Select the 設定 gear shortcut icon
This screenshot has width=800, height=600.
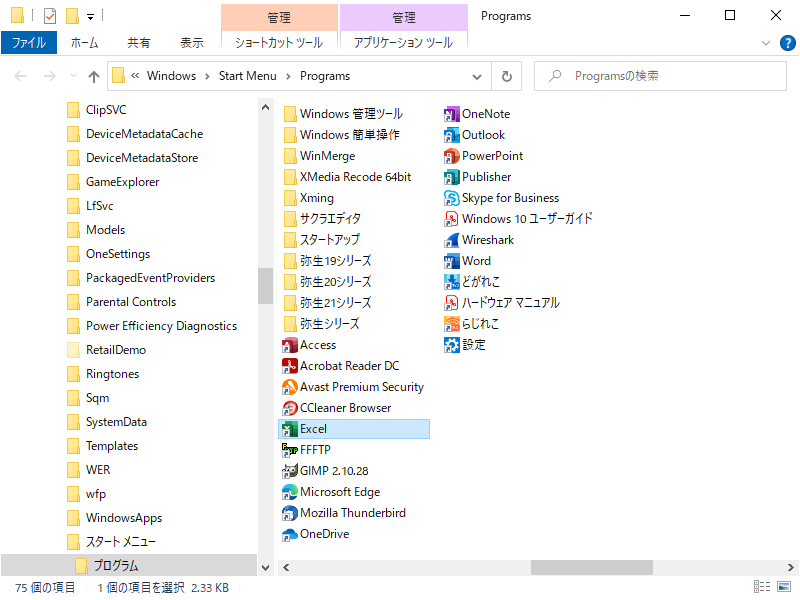452,345
